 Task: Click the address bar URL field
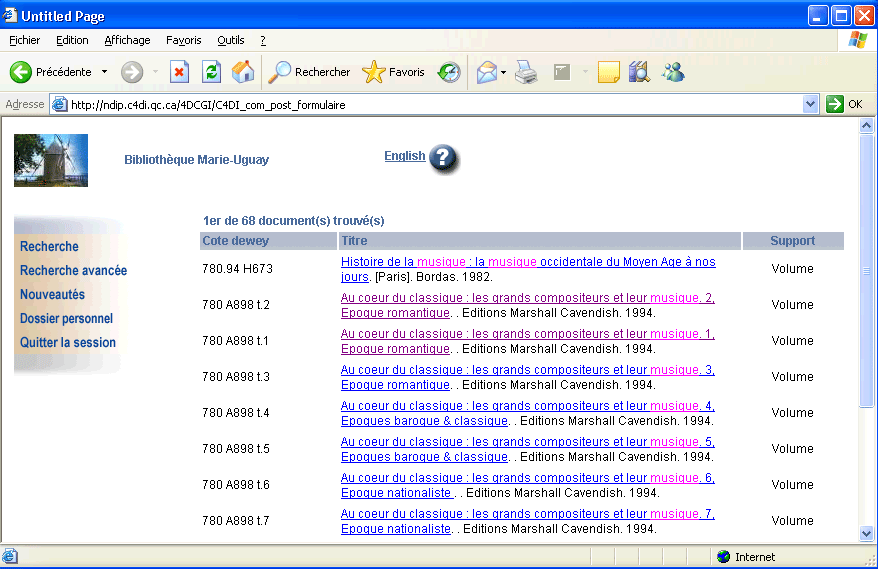430,104
